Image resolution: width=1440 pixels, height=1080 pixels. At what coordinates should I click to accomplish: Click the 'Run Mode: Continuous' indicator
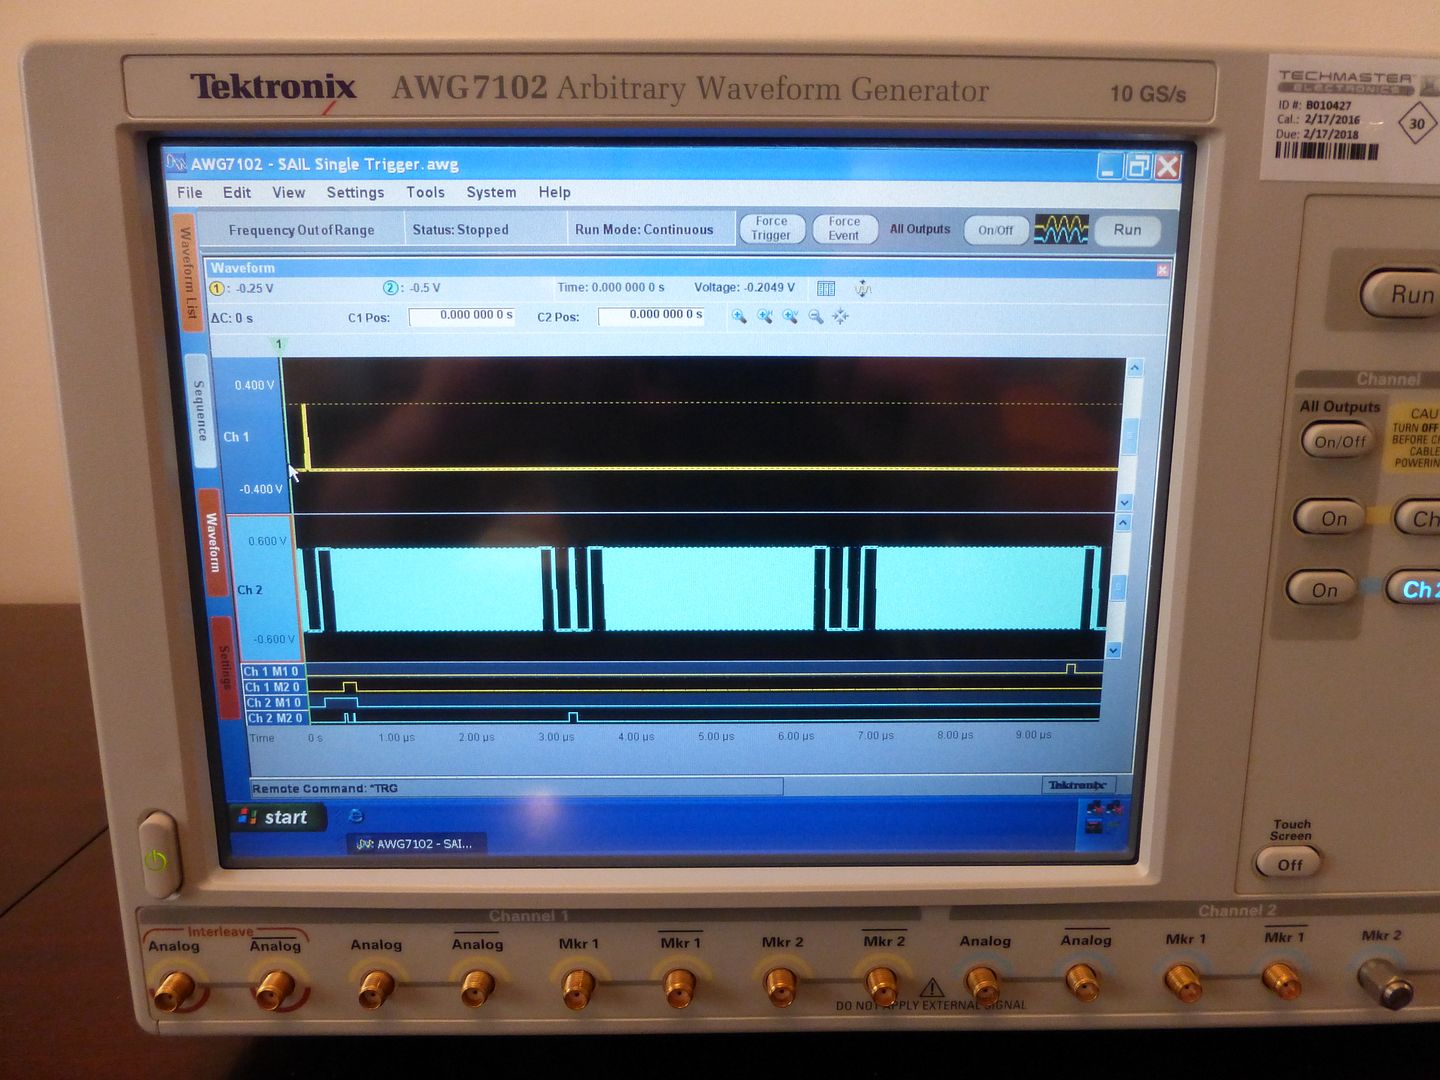tap(644, 230)
